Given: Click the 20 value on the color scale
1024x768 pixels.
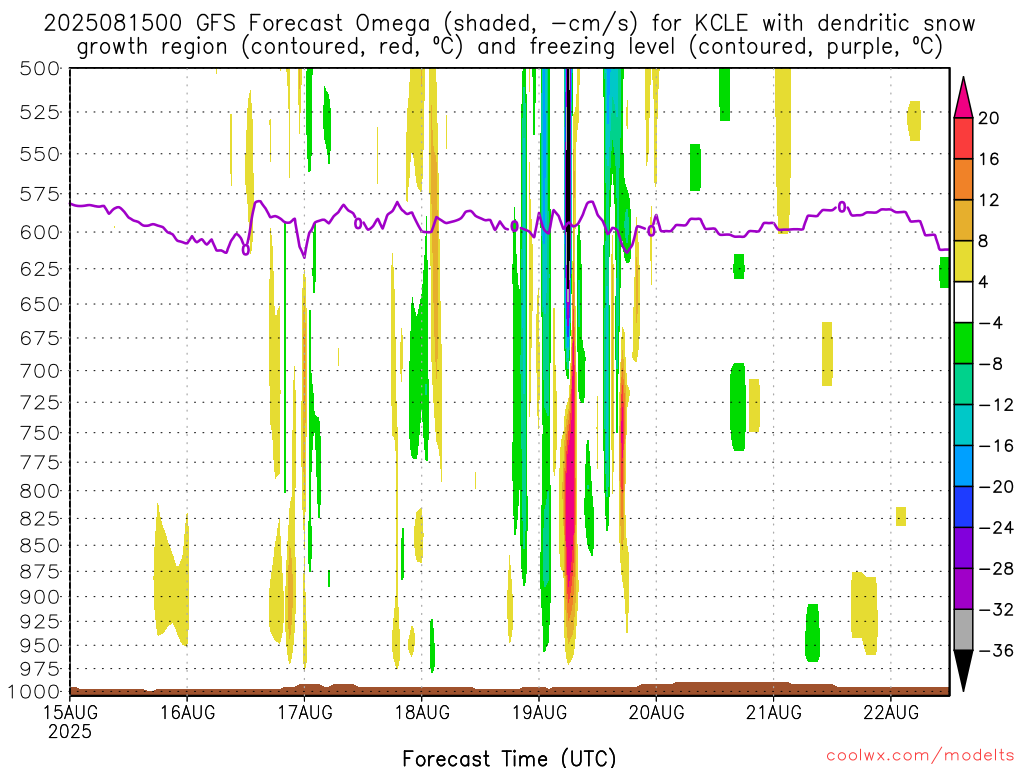Looking at the screenshot, I should click(x=989, y=118).
